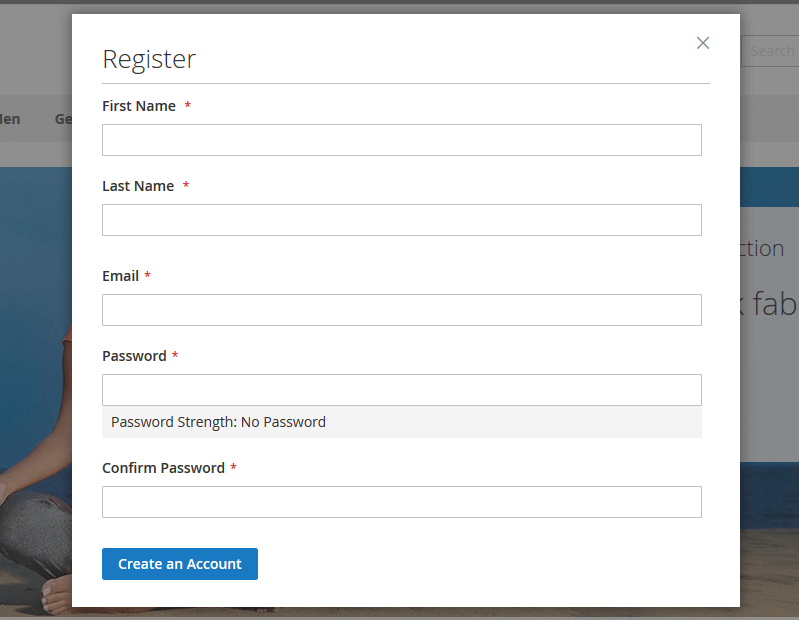The height and width of the screenshot is (620, 799).
Task: Close the Register dialog with the X
Action: (x=703, y=43)
